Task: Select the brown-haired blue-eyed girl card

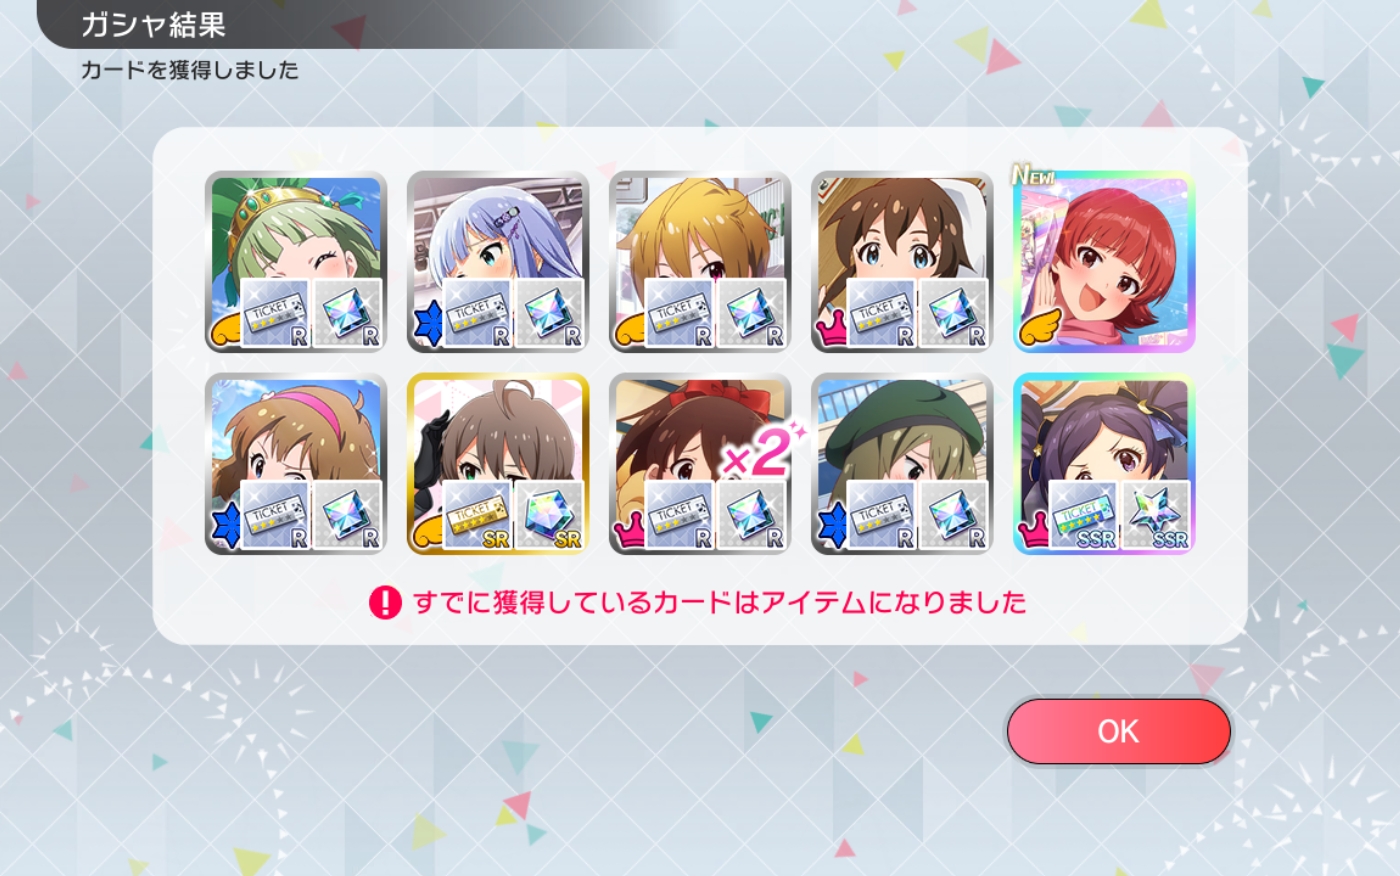Action: click(902, 262)
